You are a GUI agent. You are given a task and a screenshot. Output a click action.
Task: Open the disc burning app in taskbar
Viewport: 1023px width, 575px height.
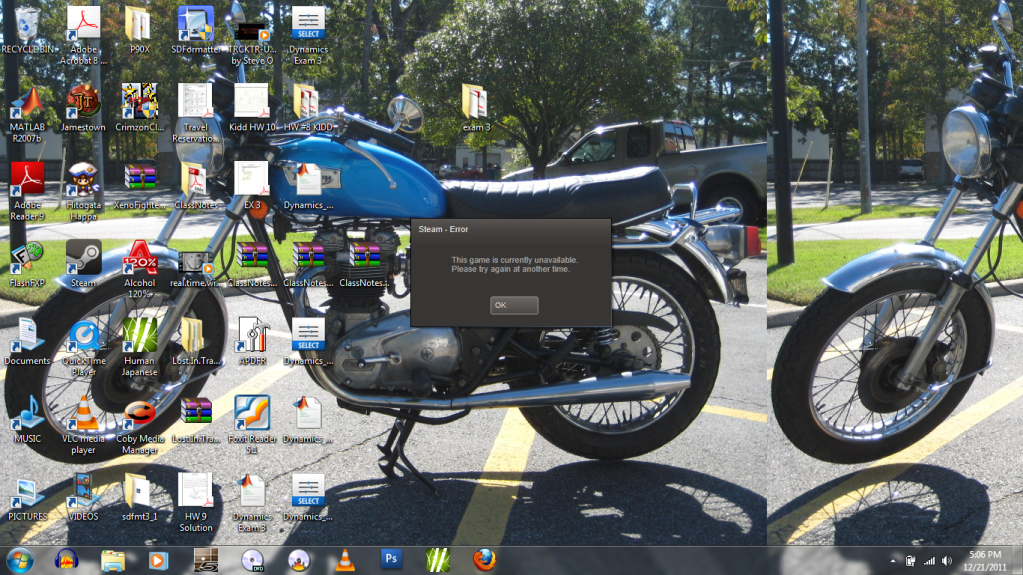(299, 561)
